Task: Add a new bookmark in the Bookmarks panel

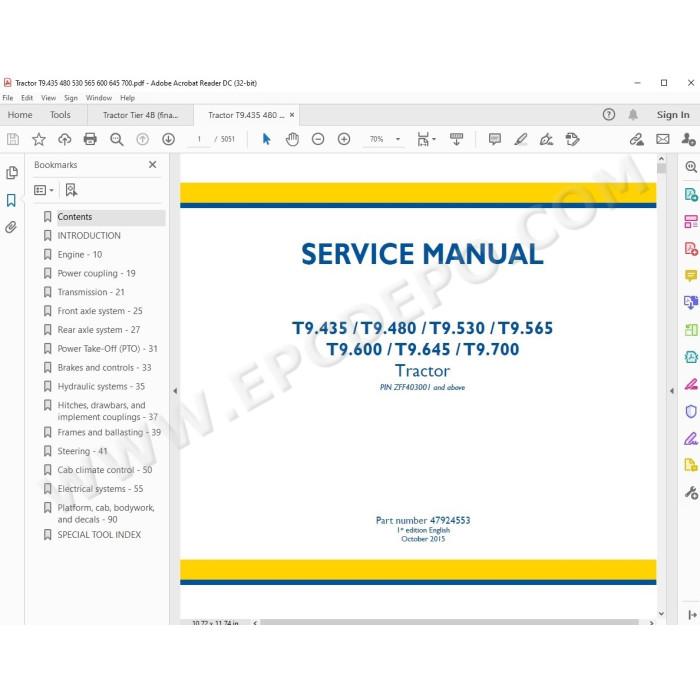Action: pyautogui.click(x=71, y=190)
